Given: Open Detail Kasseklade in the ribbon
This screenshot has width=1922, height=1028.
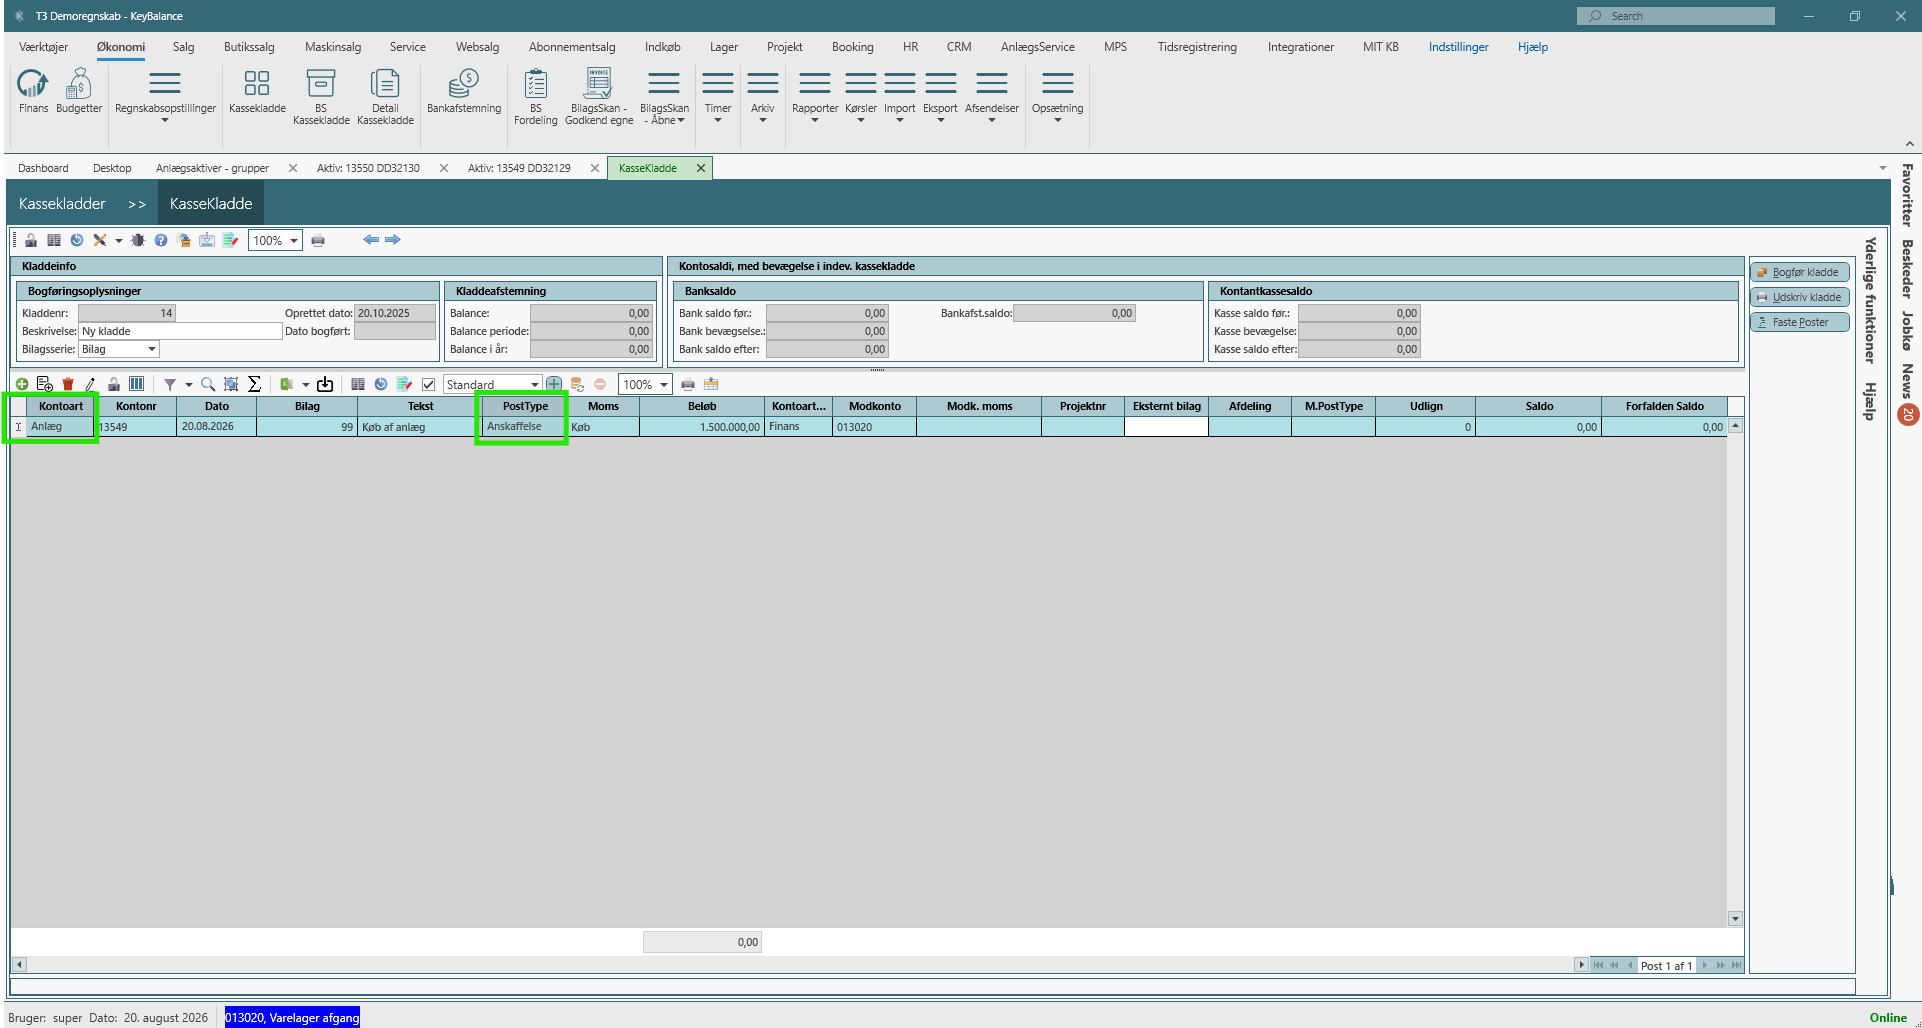Looking at the screenshot, I should click(x=385, y=97).
